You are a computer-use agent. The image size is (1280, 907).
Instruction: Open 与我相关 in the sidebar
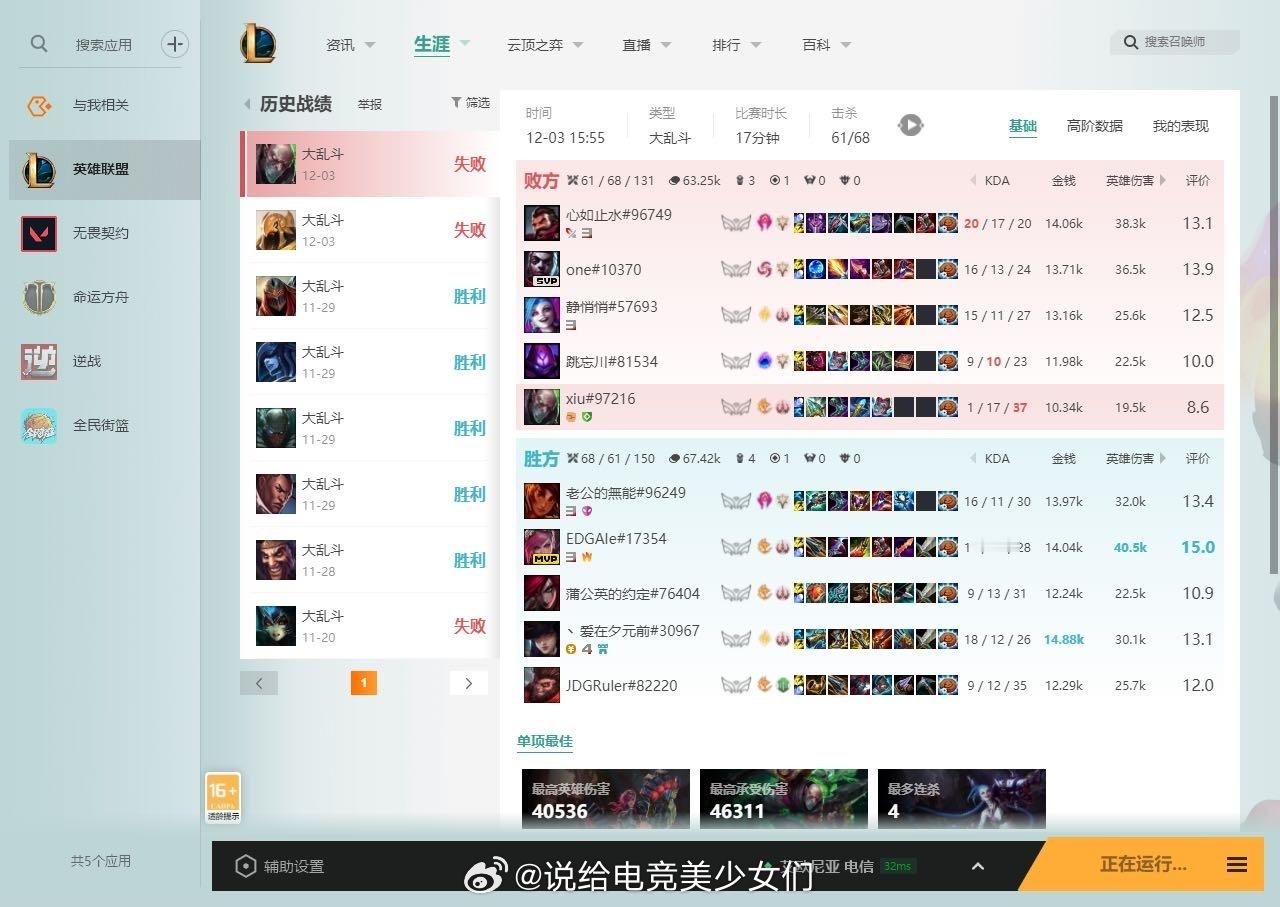[x=100, y=105]
